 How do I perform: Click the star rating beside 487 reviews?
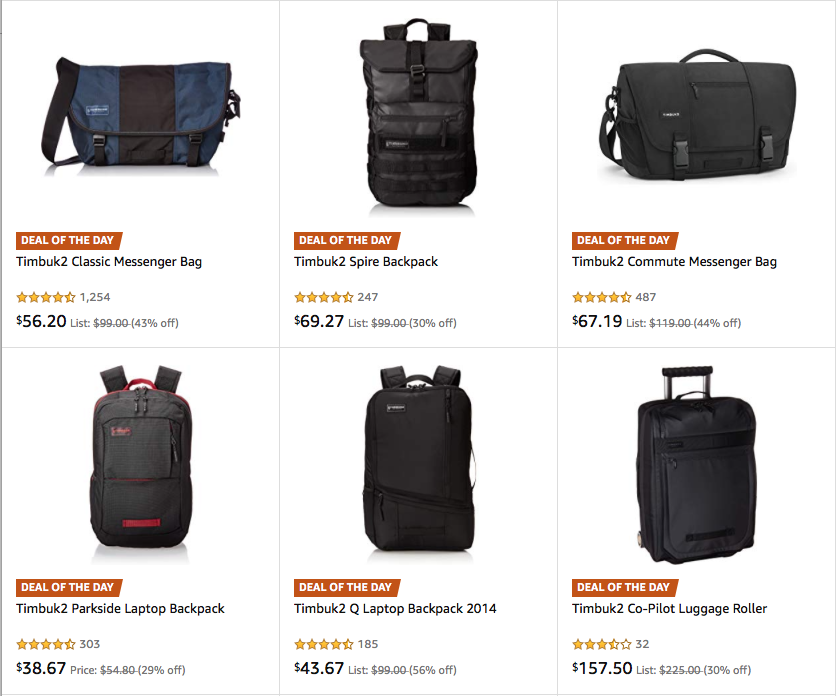[601, 297]
